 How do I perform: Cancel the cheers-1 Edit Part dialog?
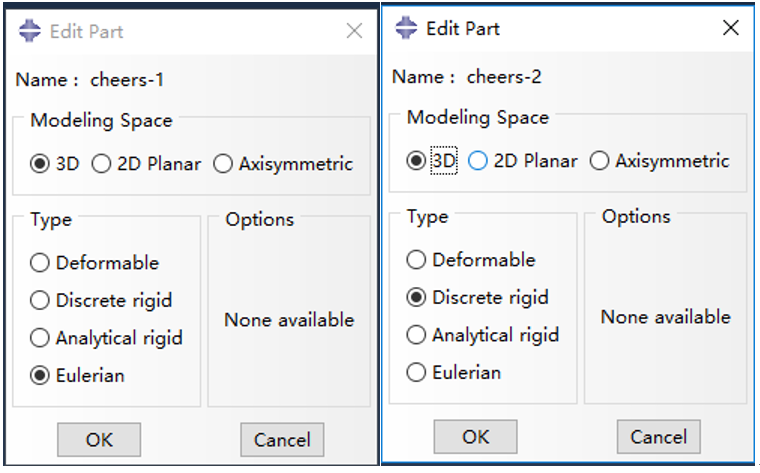282,440
